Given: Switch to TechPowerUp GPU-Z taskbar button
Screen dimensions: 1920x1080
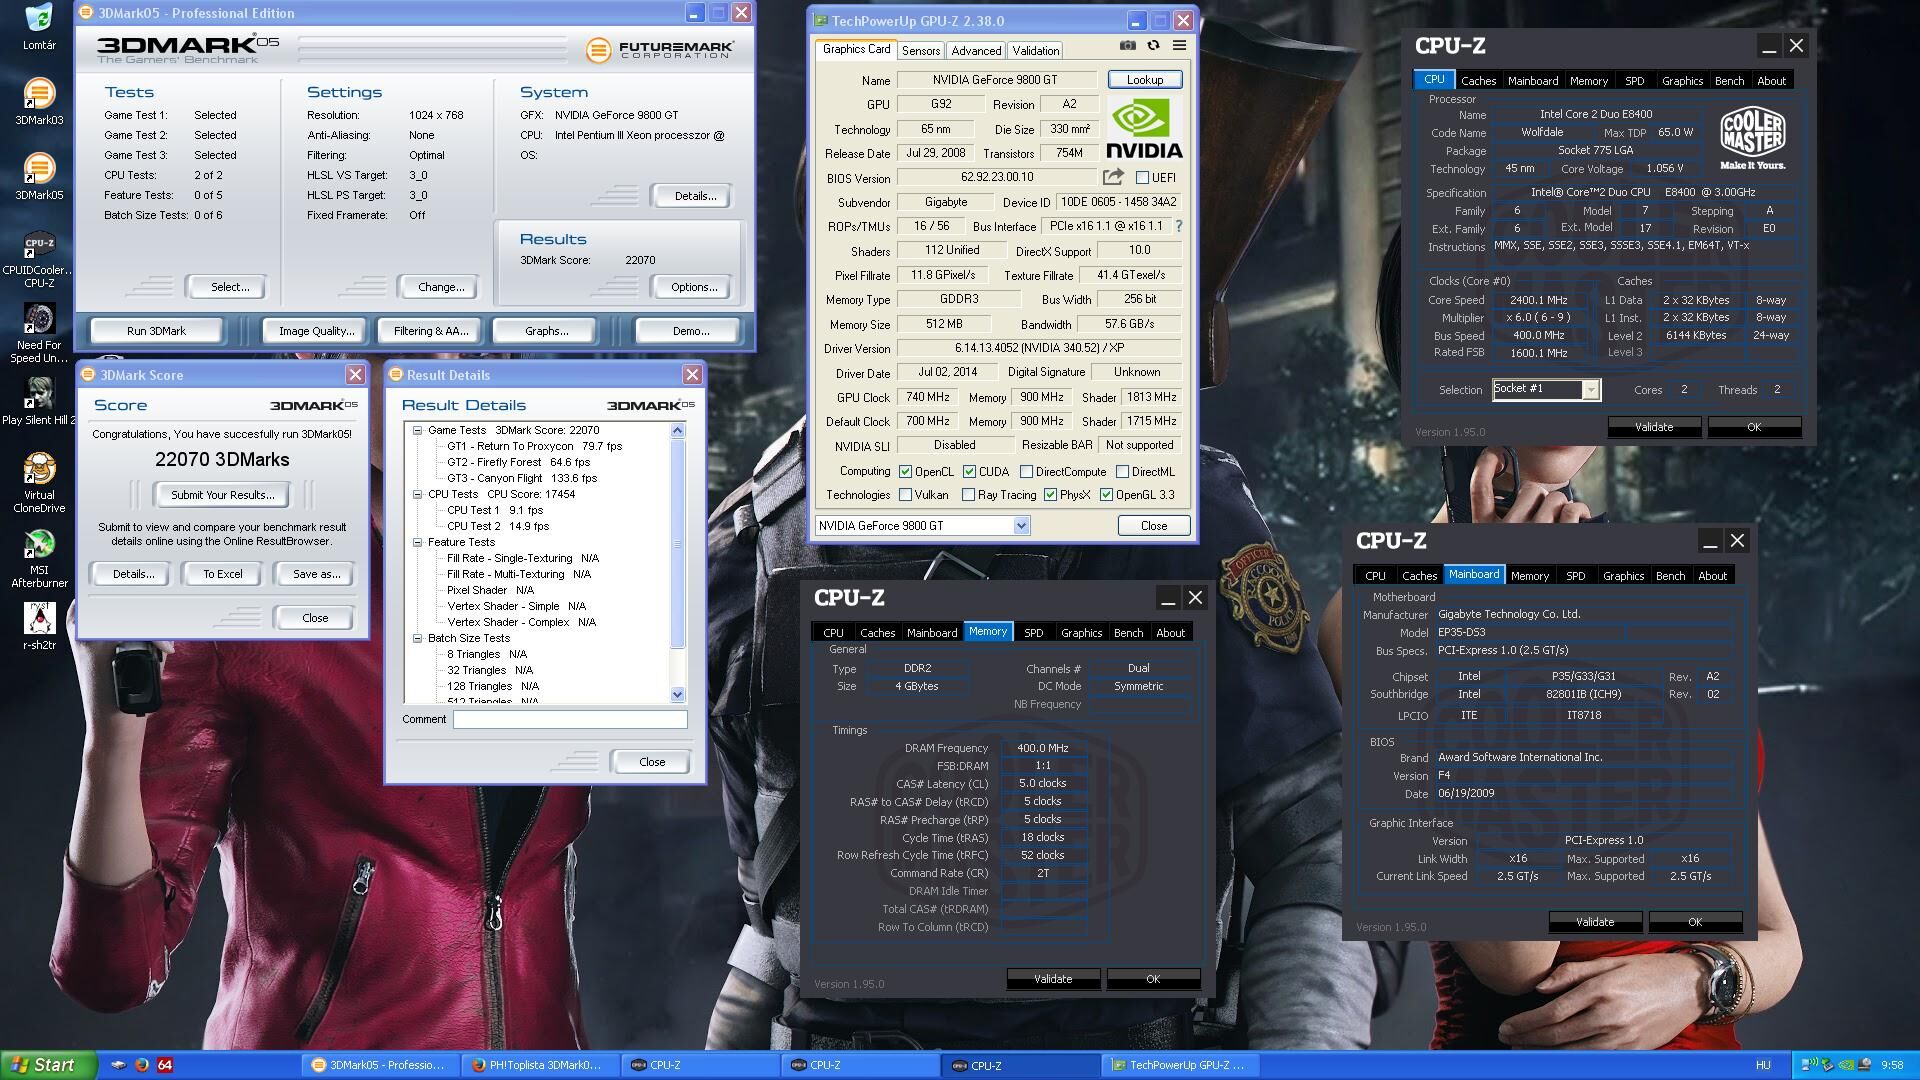Looking at the screenshot, I should (x=1181, y=1065).
